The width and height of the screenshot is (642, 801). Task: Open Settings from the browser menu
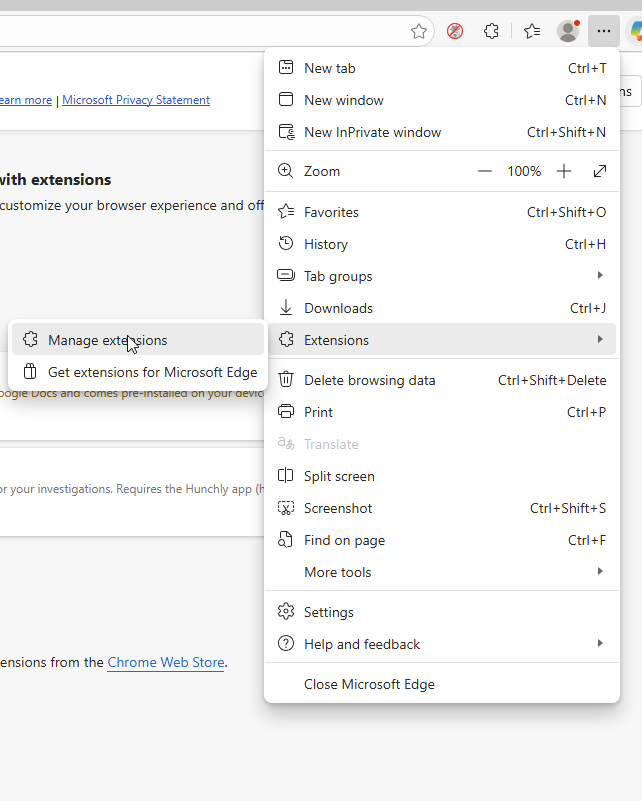329,612
